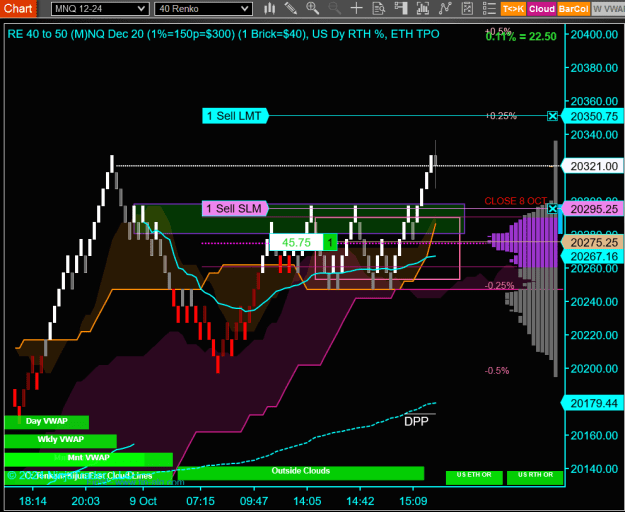
Task: Cancel the Sell SLM order X
Action: coord(552,209)
